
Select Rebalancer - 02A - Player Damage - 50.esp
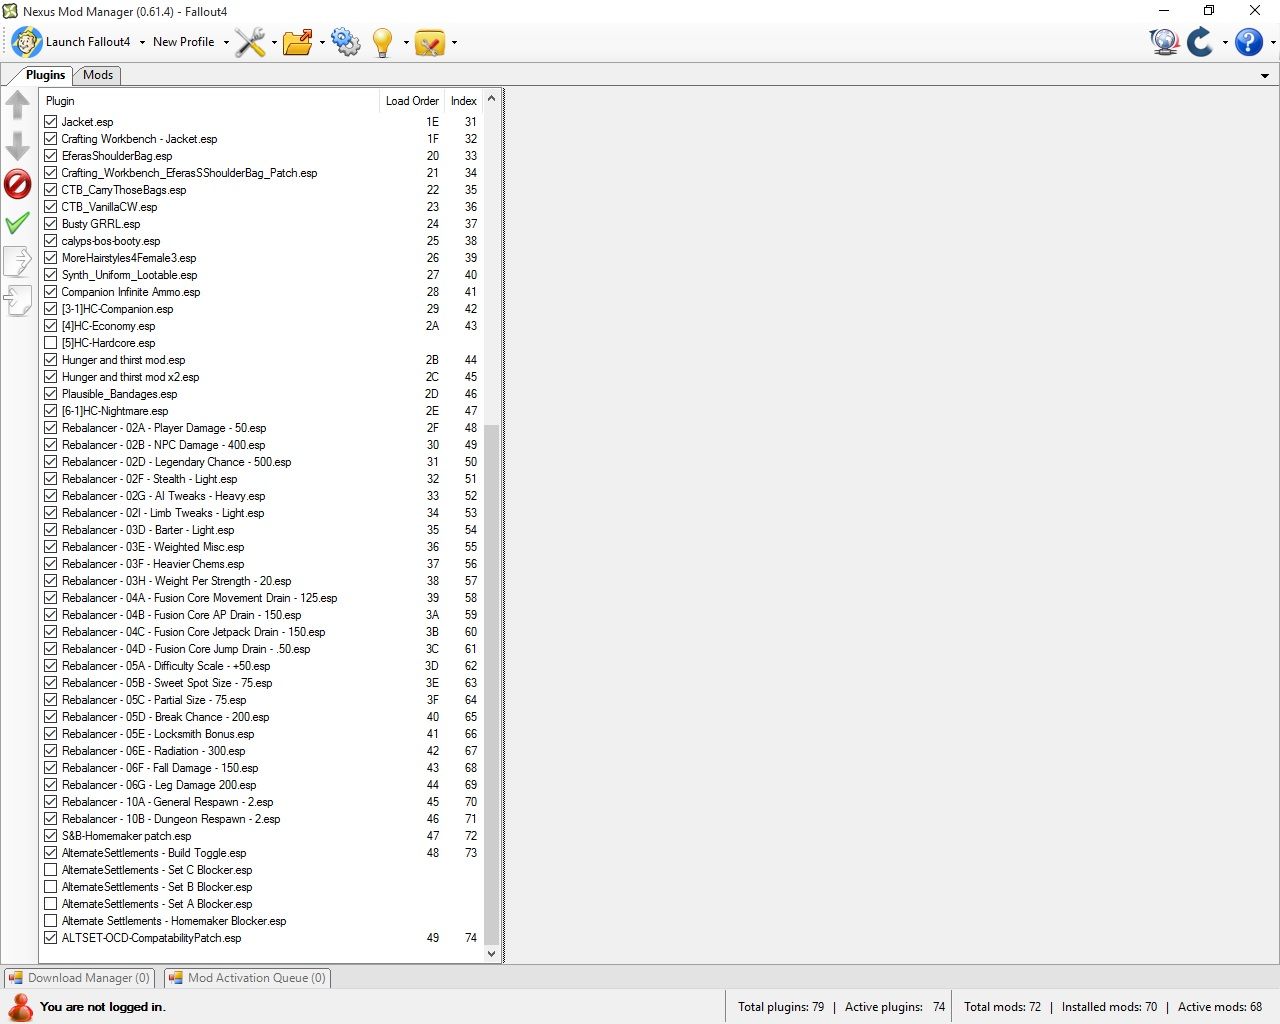261,428
